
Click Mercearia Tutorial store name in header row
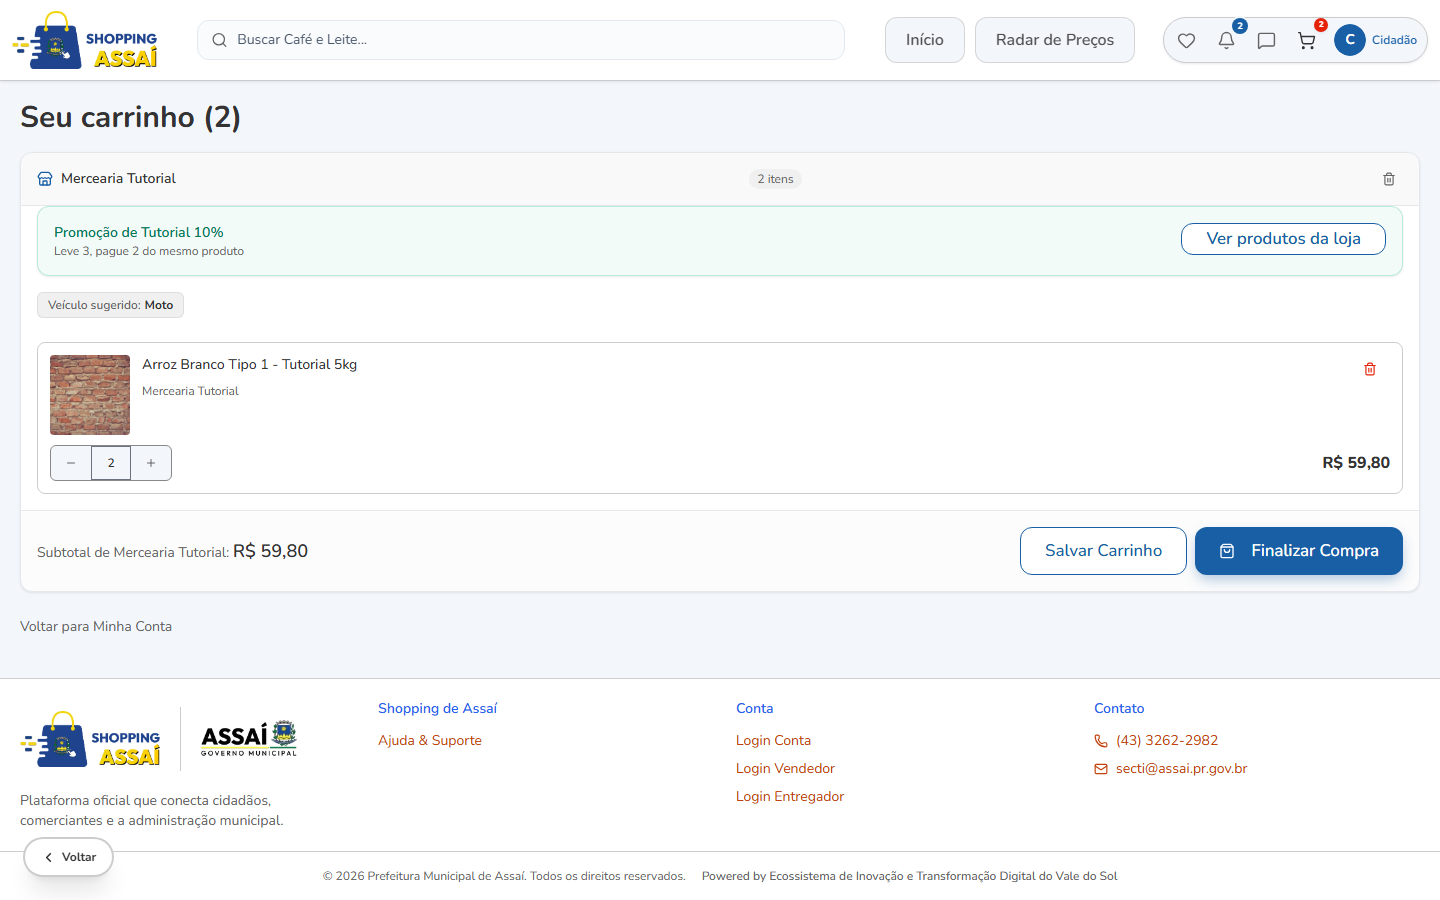(x=118, y=178)
